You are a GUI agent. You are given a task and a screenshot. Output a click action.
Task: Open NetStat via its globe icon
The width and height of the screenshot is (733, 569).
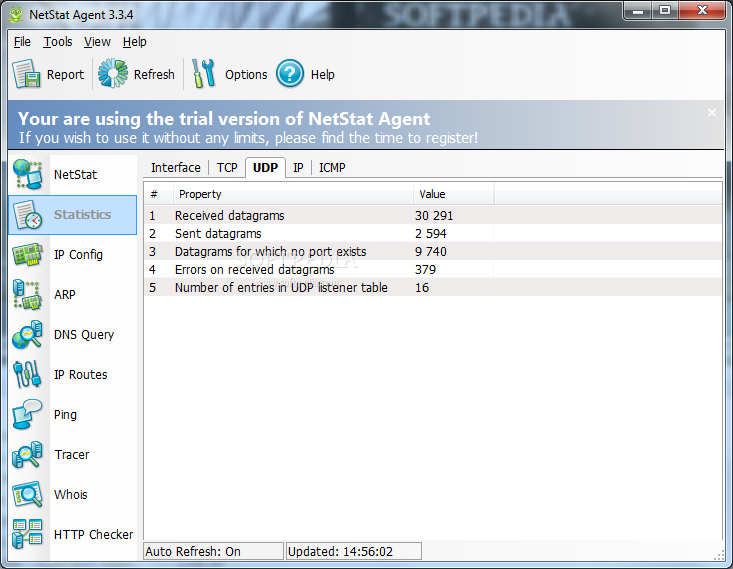click(28, 174)
